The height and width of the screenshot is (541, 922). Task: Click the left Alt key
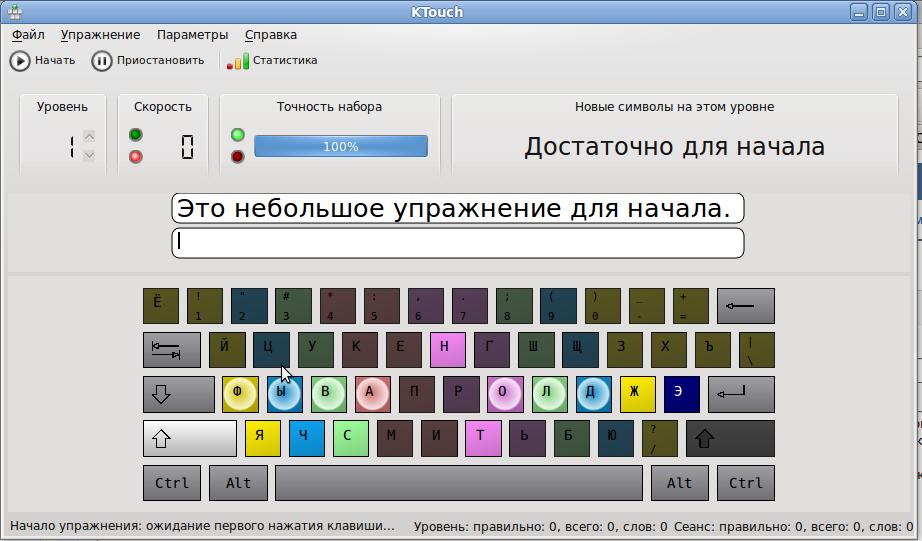point(238,483)
